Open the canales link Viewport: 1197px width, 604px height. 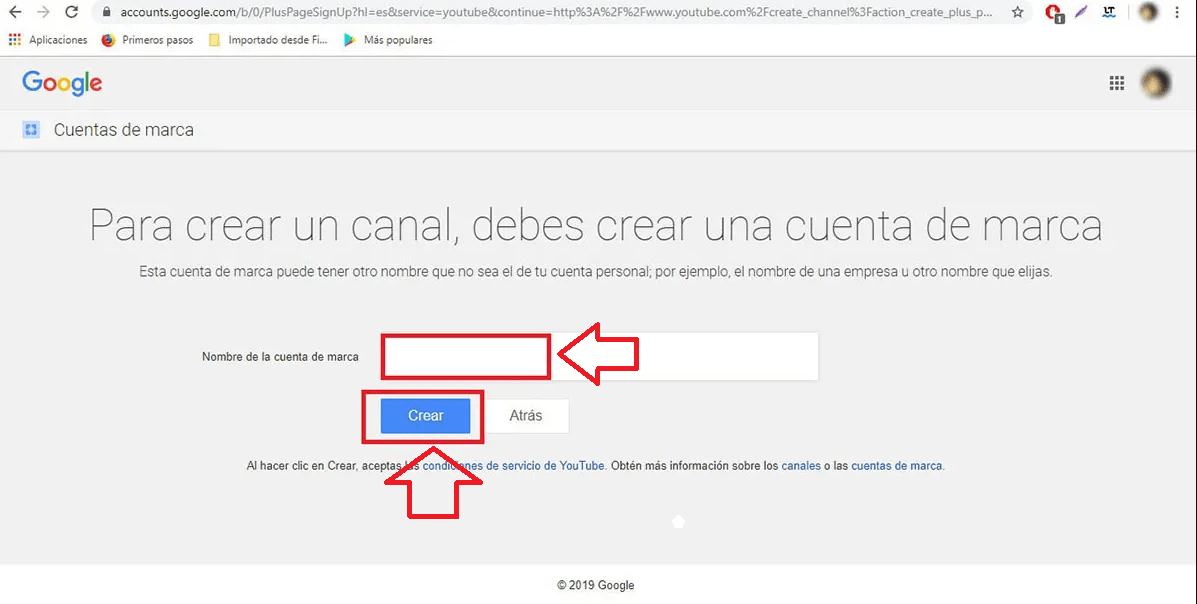(x=801, y=466)
